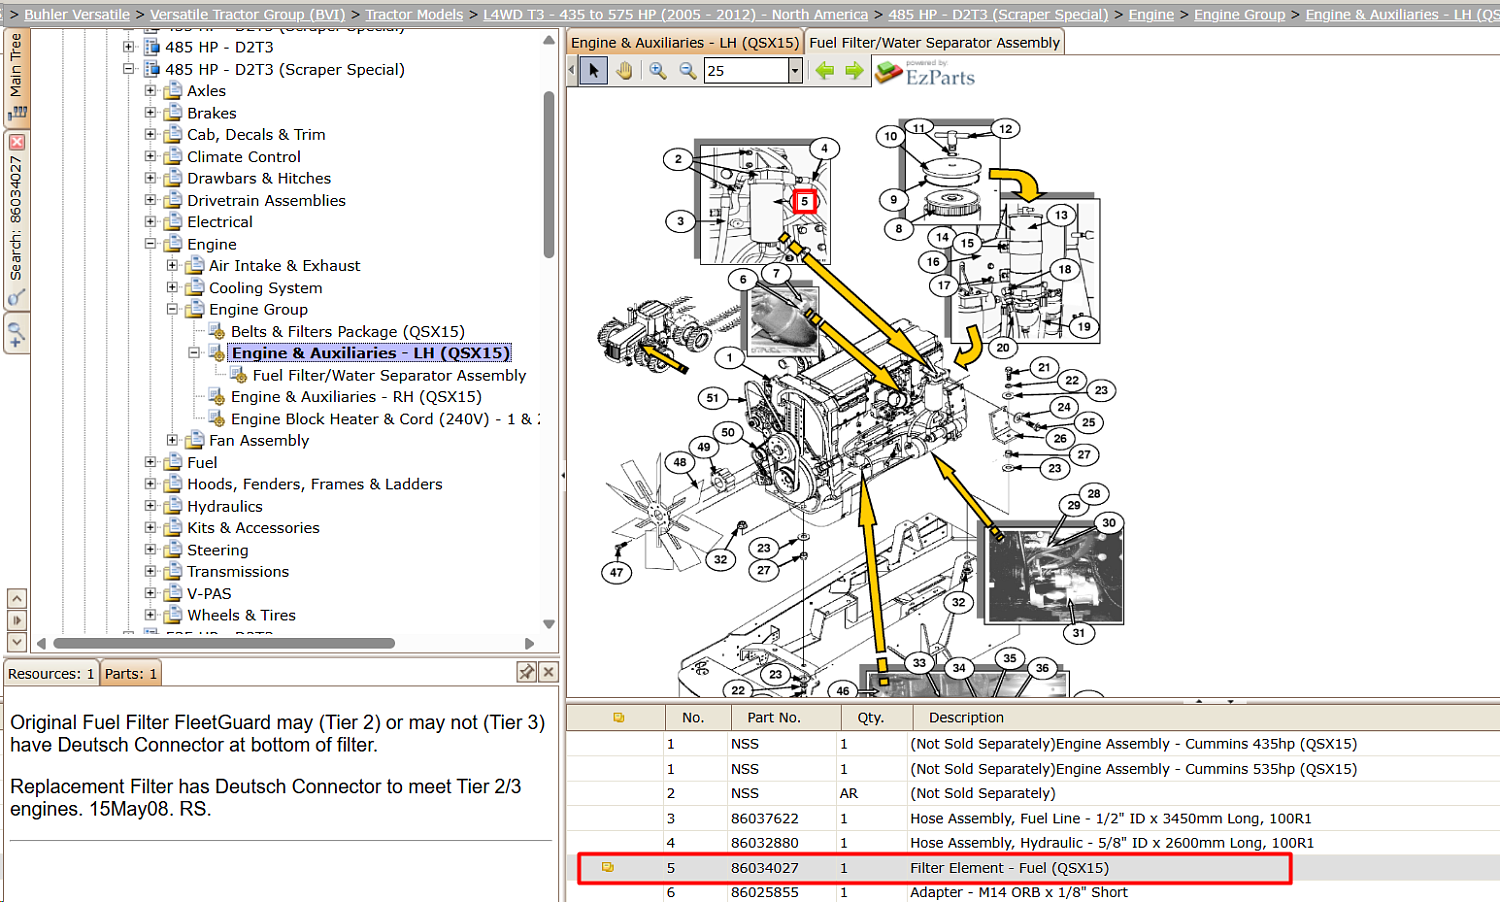The width and height of the screenshot is (1500, 902).
Task: Open the Resources: 1 tab
Action: click(51, 674)
